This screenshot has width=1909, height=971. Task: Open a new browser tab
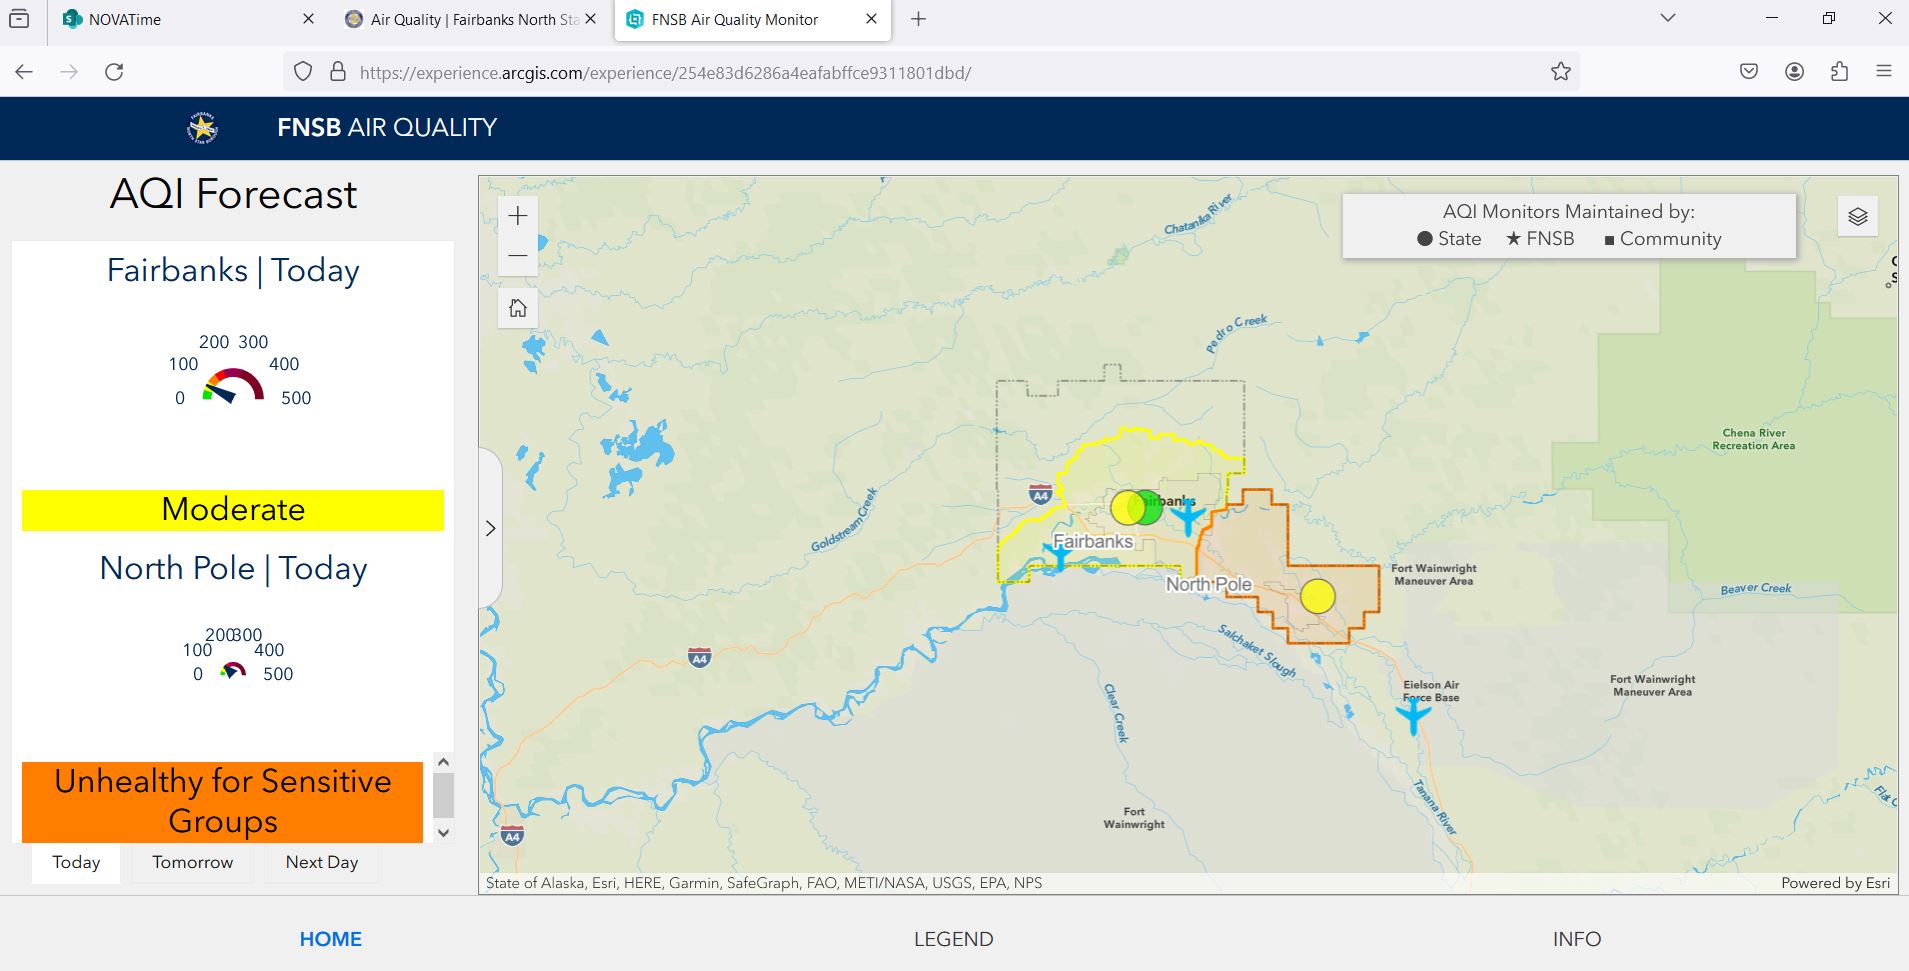tap(919, 19)
